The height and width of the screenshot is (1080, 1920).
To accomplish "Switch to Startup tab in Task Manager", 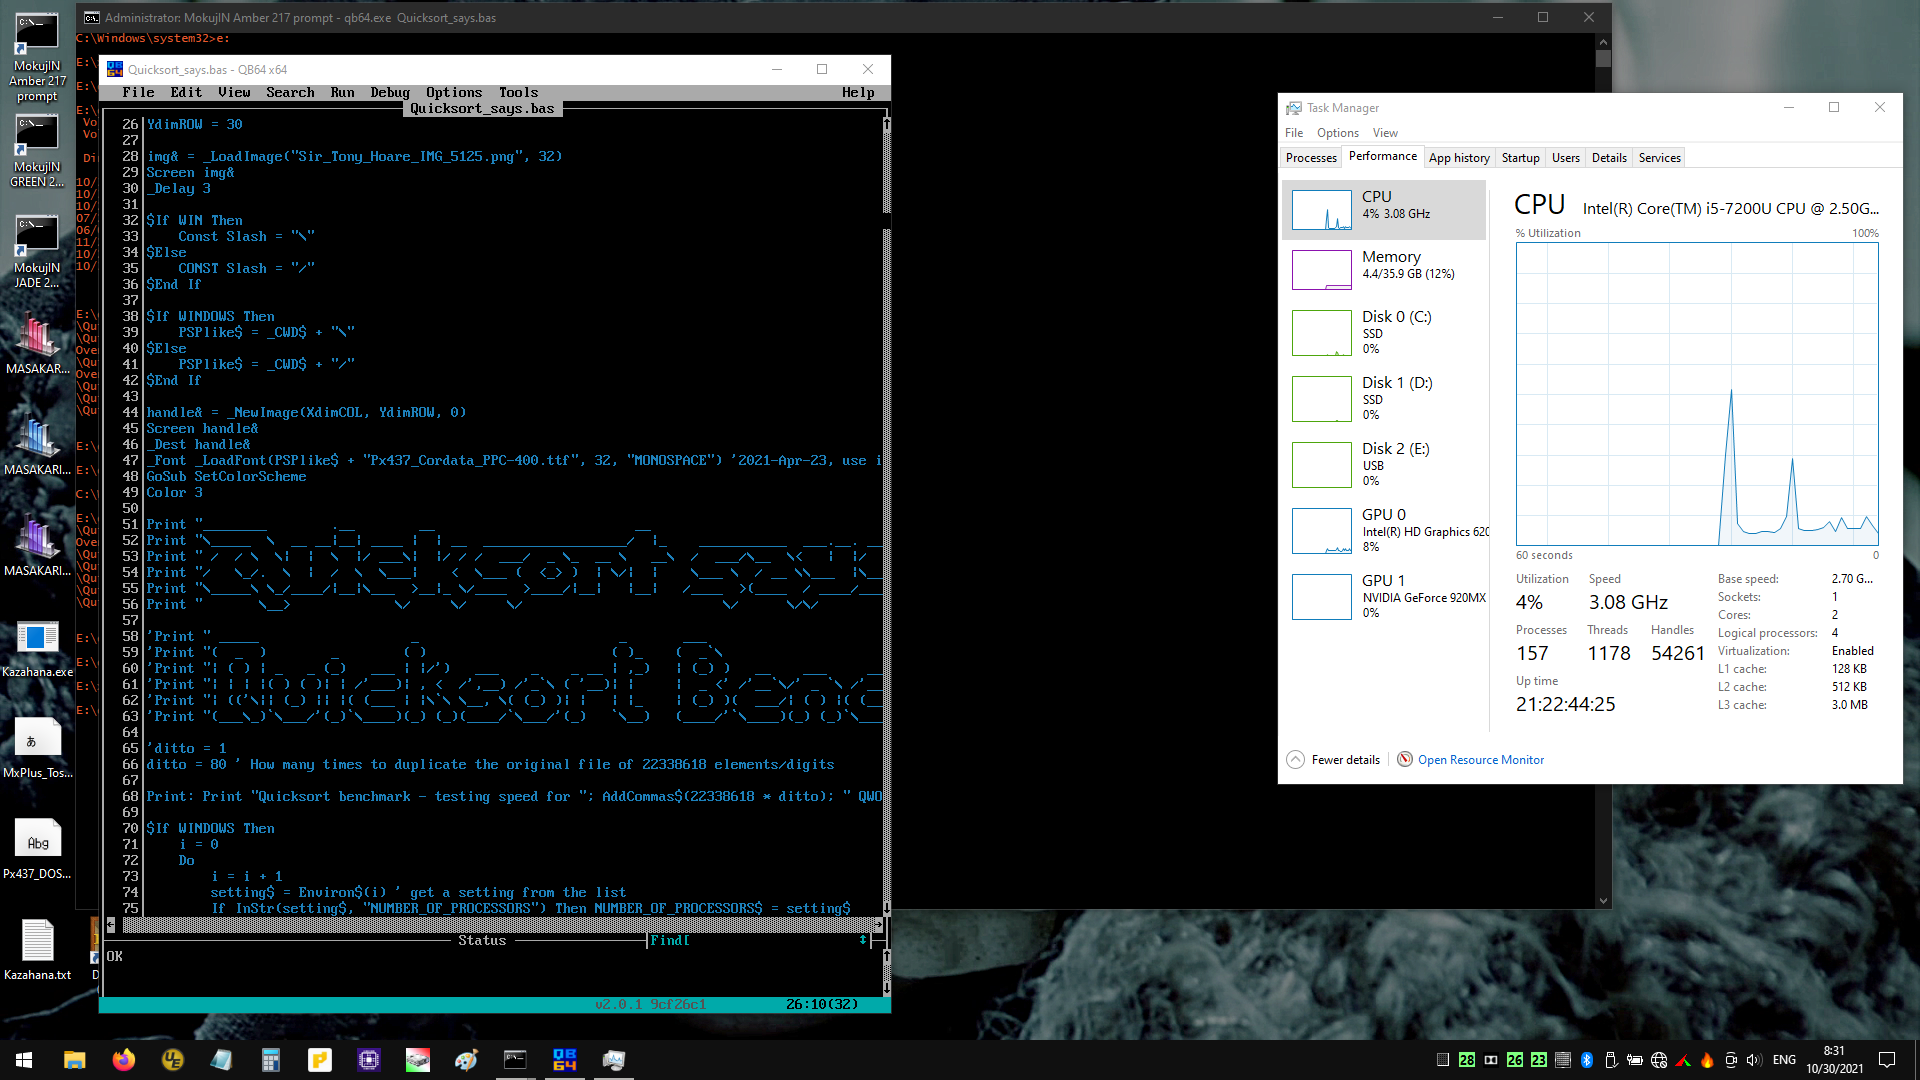I will point(1520,158).
